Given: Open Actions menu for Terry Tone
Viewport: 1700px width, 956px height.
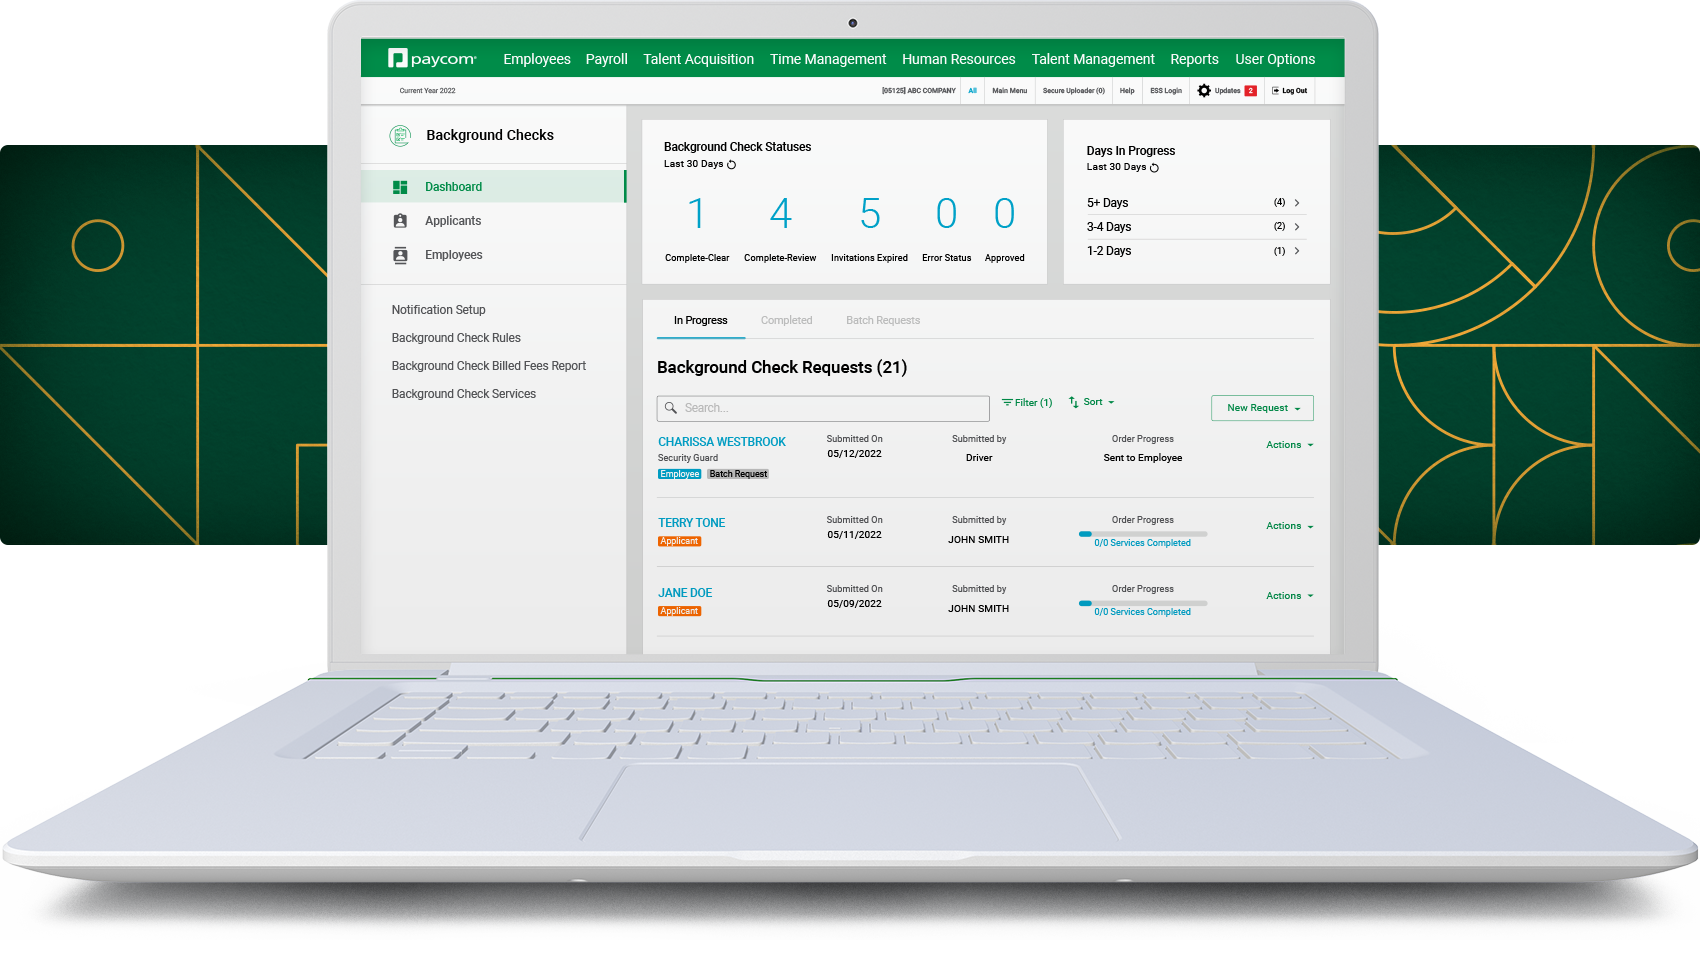Looking at the screenshot, I should pyautogui.click(x=1289, y=526).
